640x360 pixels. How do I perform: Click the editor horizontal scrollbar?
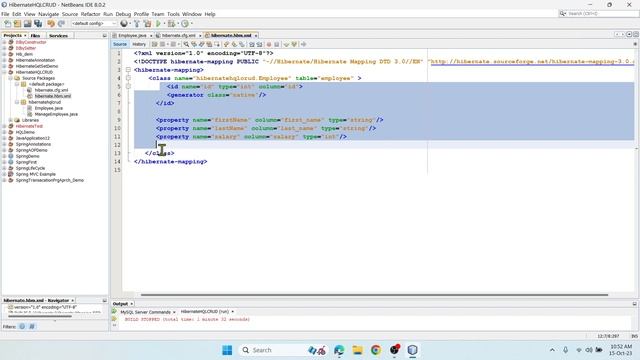[374, 295]
